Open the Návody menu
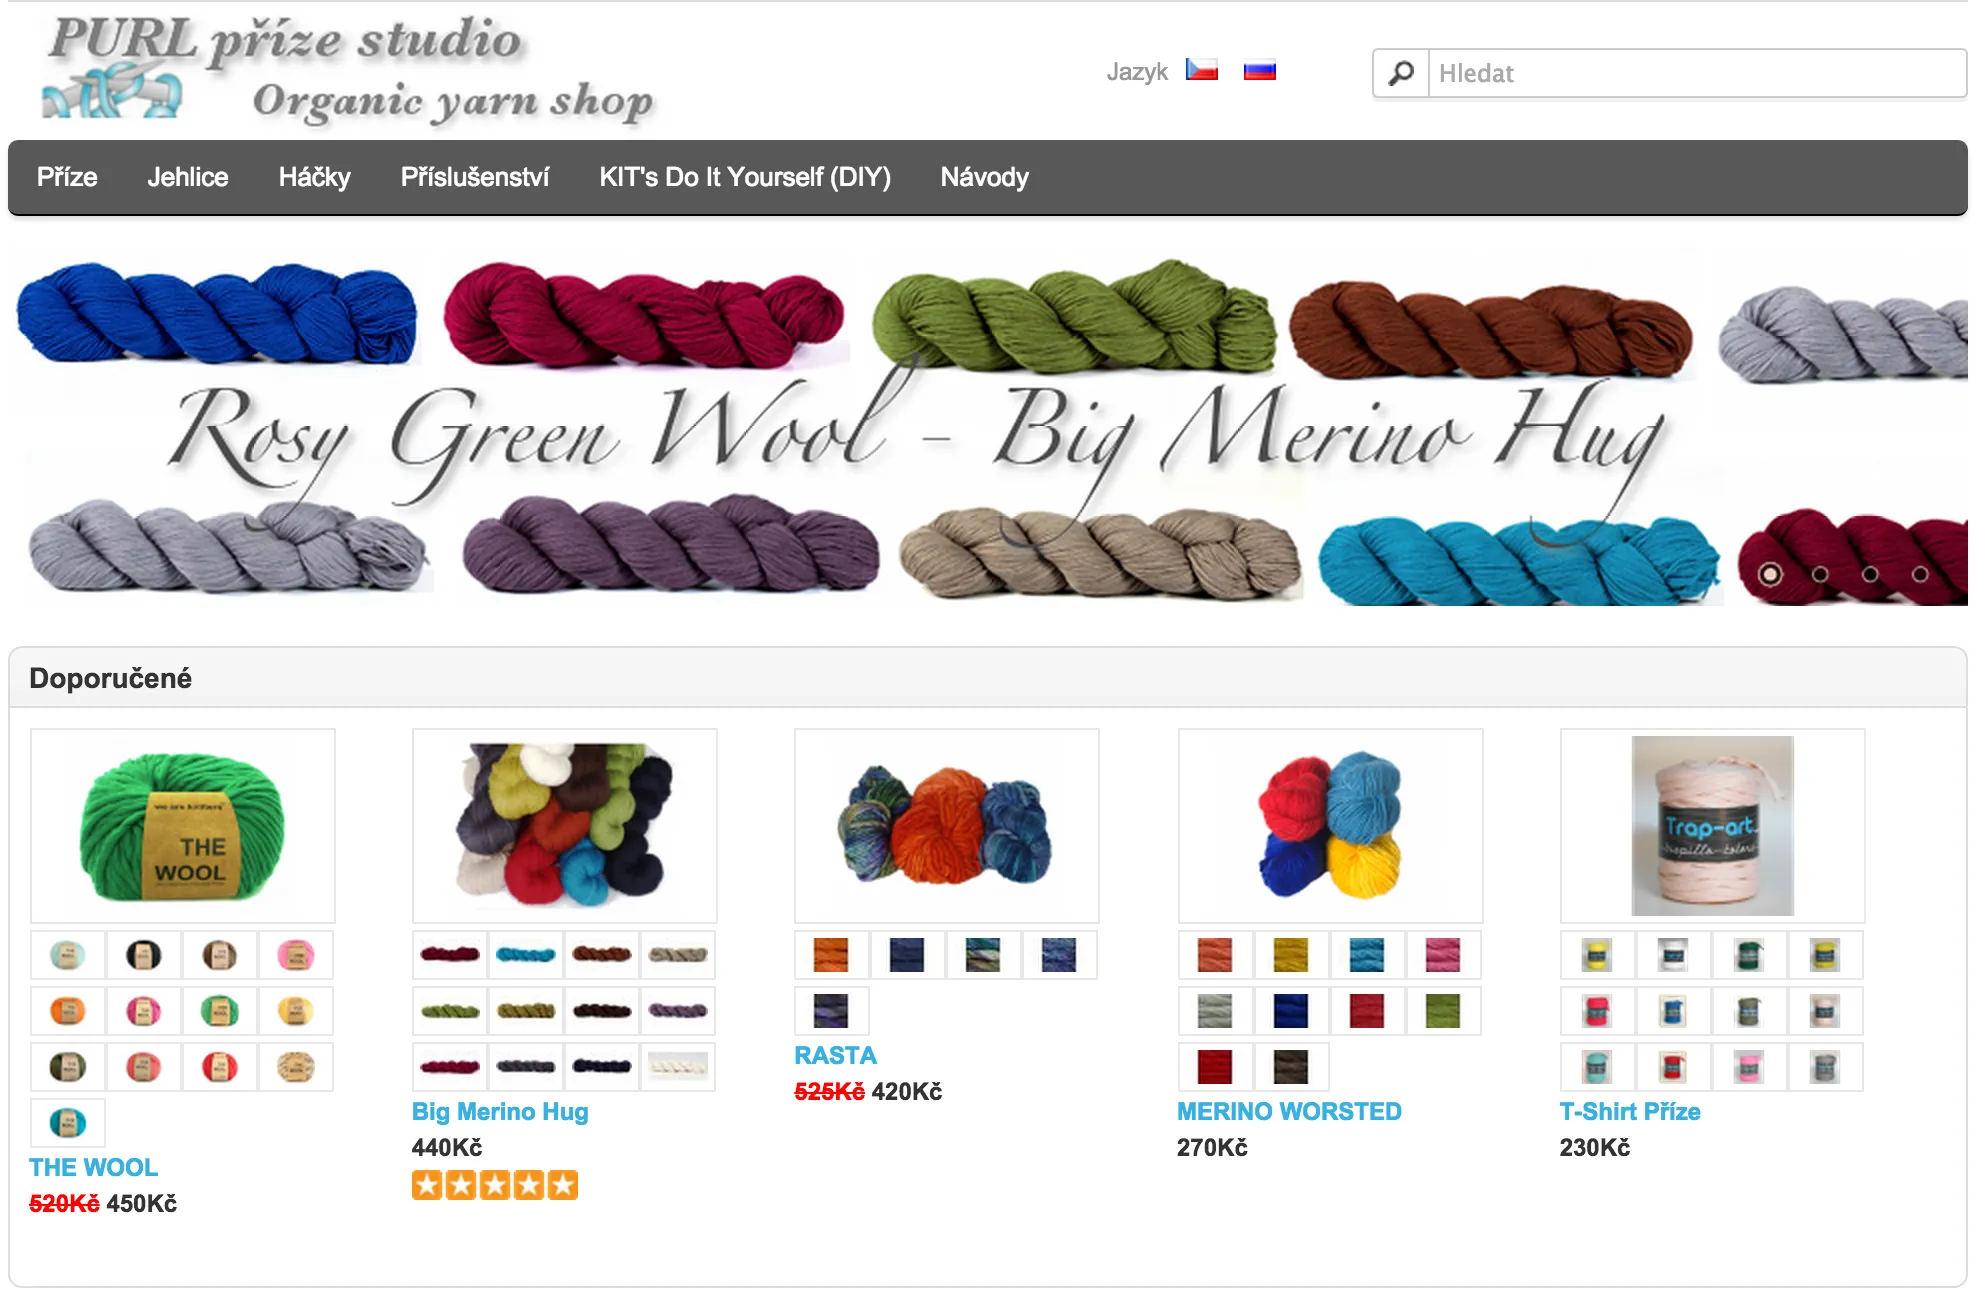This screenshot has height=1296, width=1982. (x=985, y=177)
